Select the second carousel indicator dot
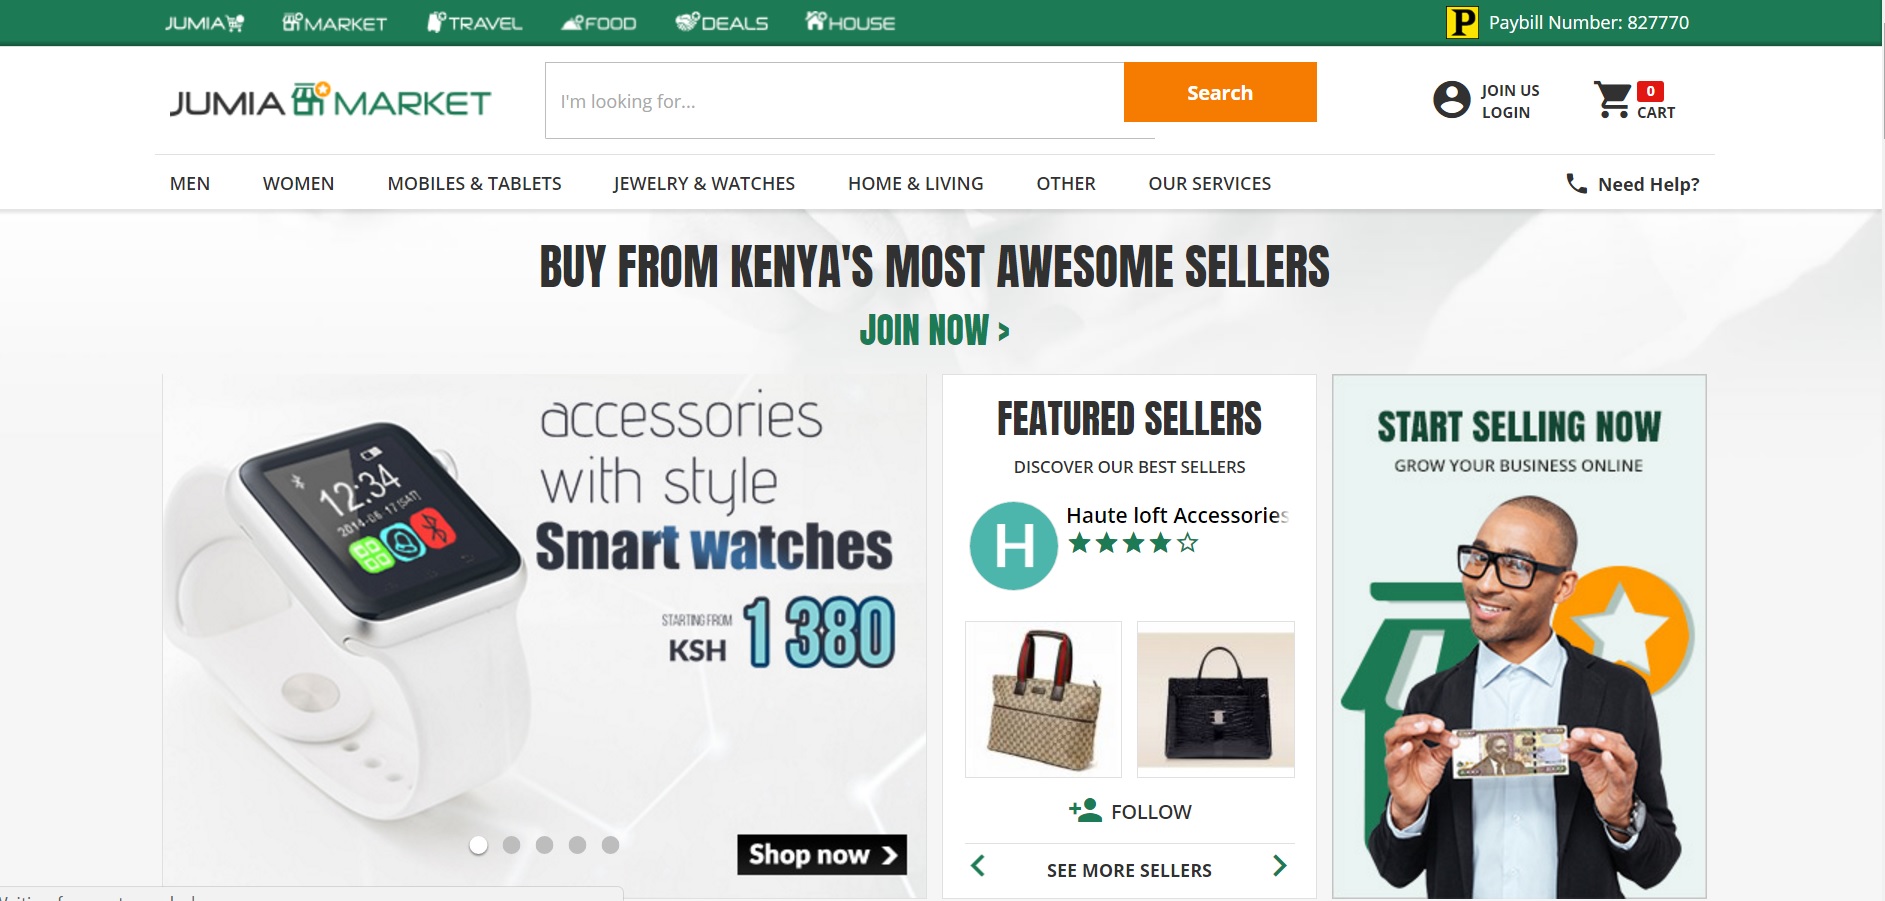The width and height of the screenshot is (1885, 901). (x=512, y=845)
